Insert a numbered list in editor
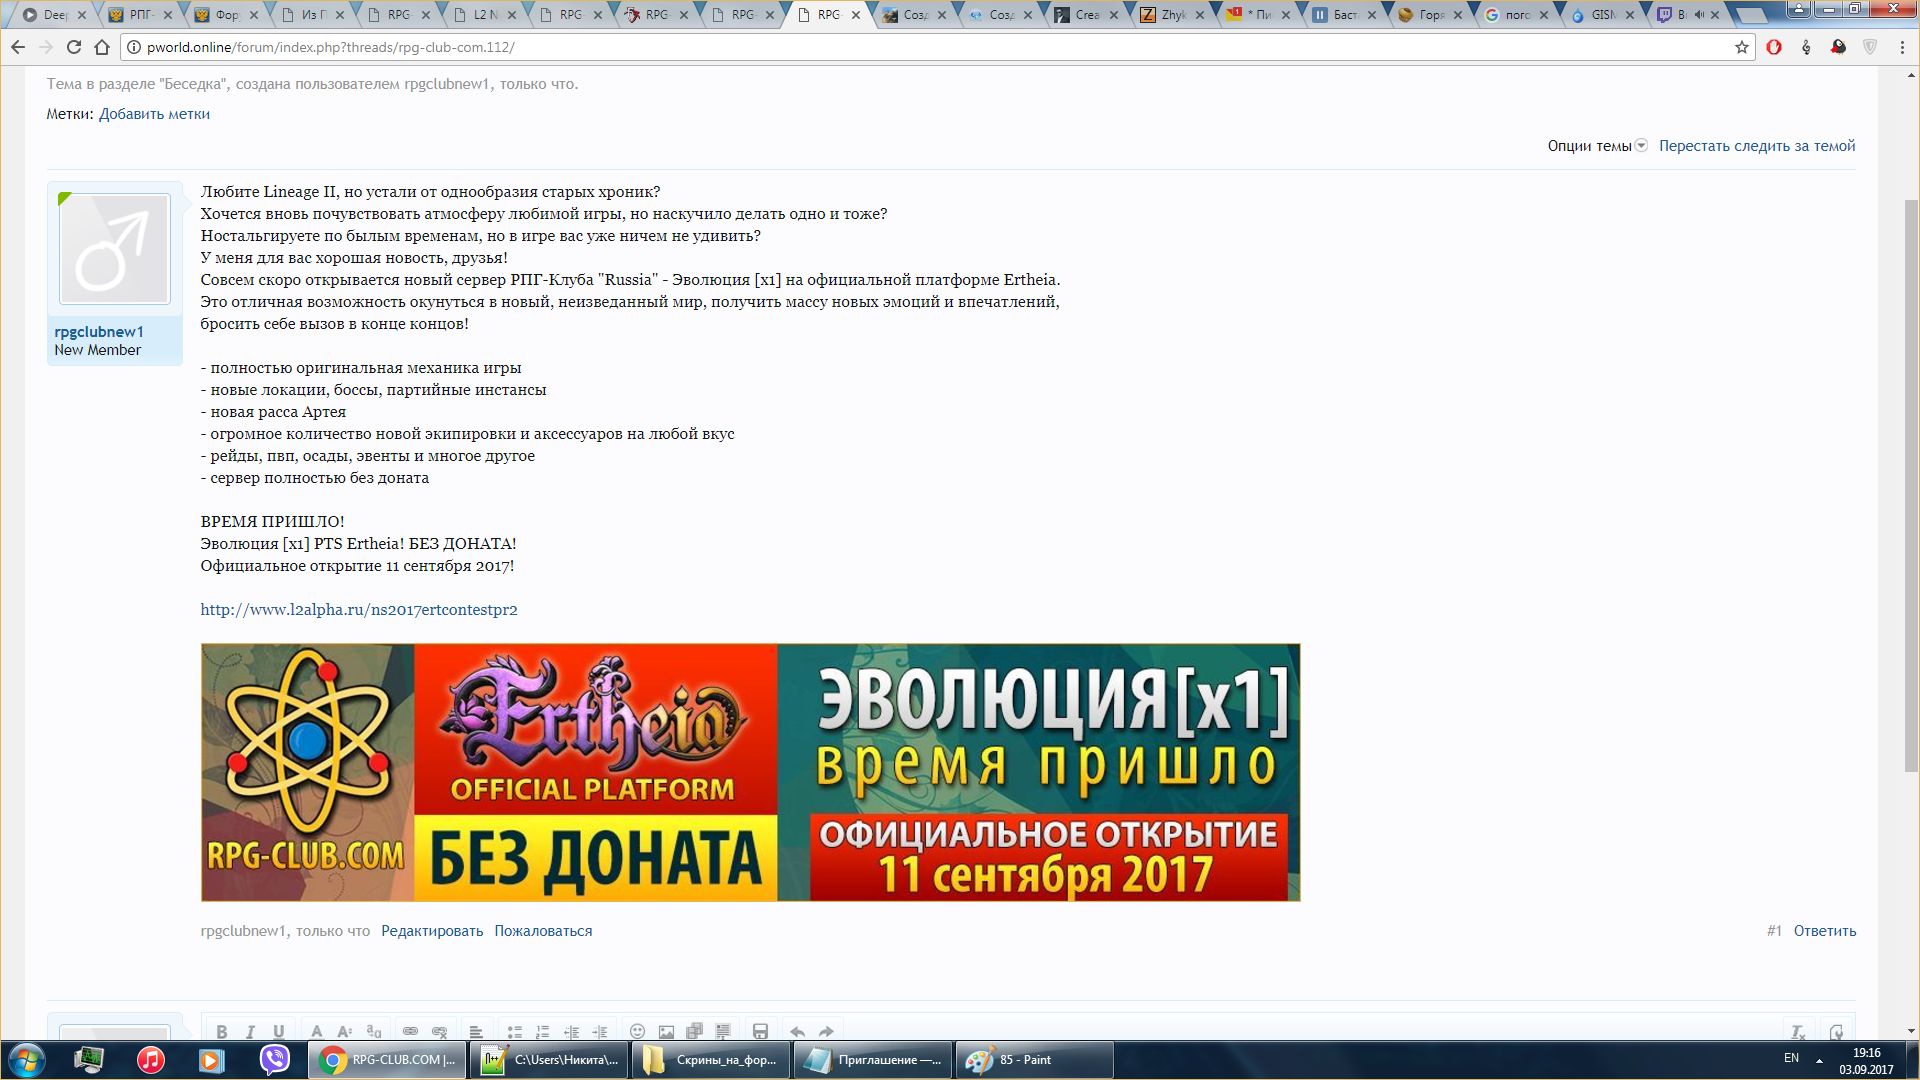1920x1080 pixels. tap(542, 1031)
